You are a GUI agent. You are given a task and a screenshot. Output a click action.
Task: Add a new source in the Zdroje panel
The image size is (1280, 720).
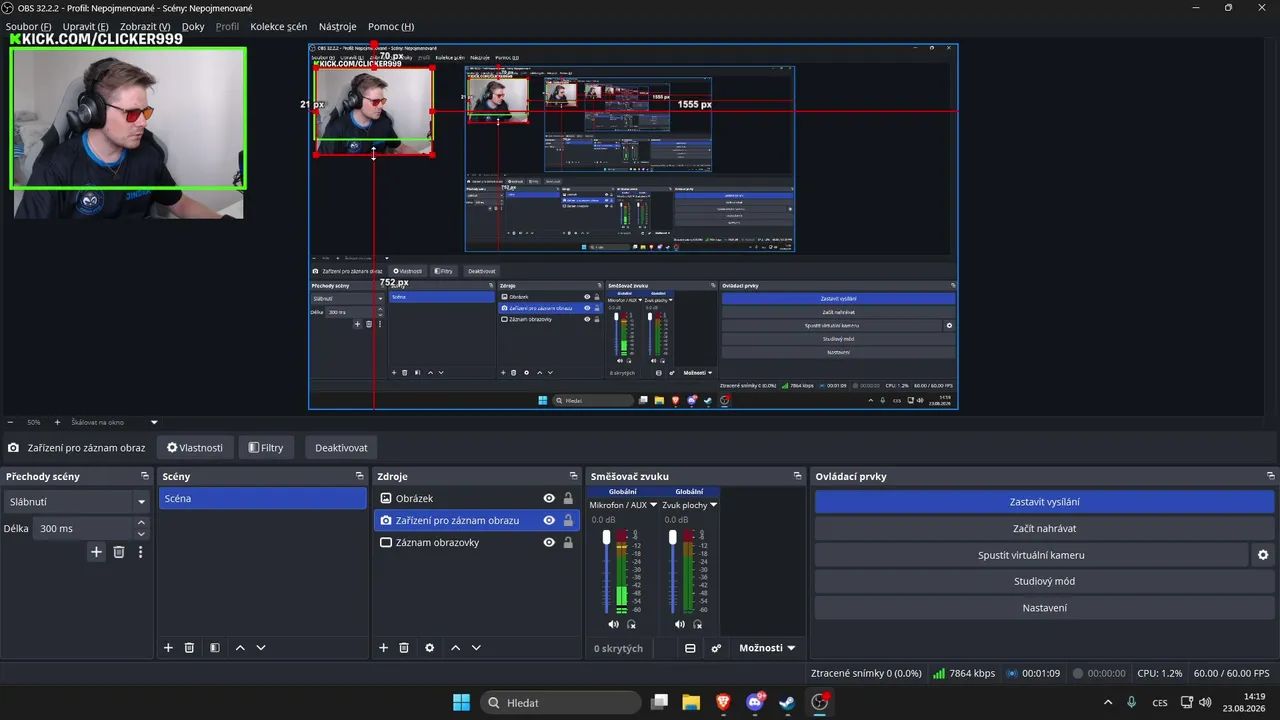pos(383,648)
